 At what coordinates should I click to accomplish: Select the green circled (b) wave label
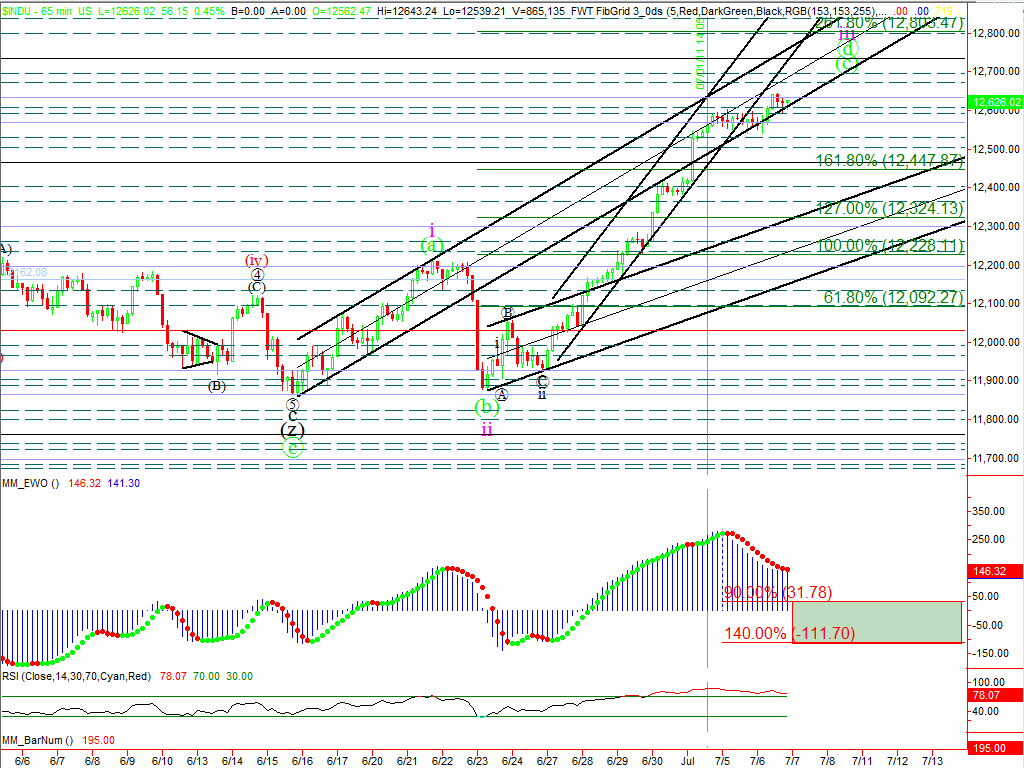486,407
